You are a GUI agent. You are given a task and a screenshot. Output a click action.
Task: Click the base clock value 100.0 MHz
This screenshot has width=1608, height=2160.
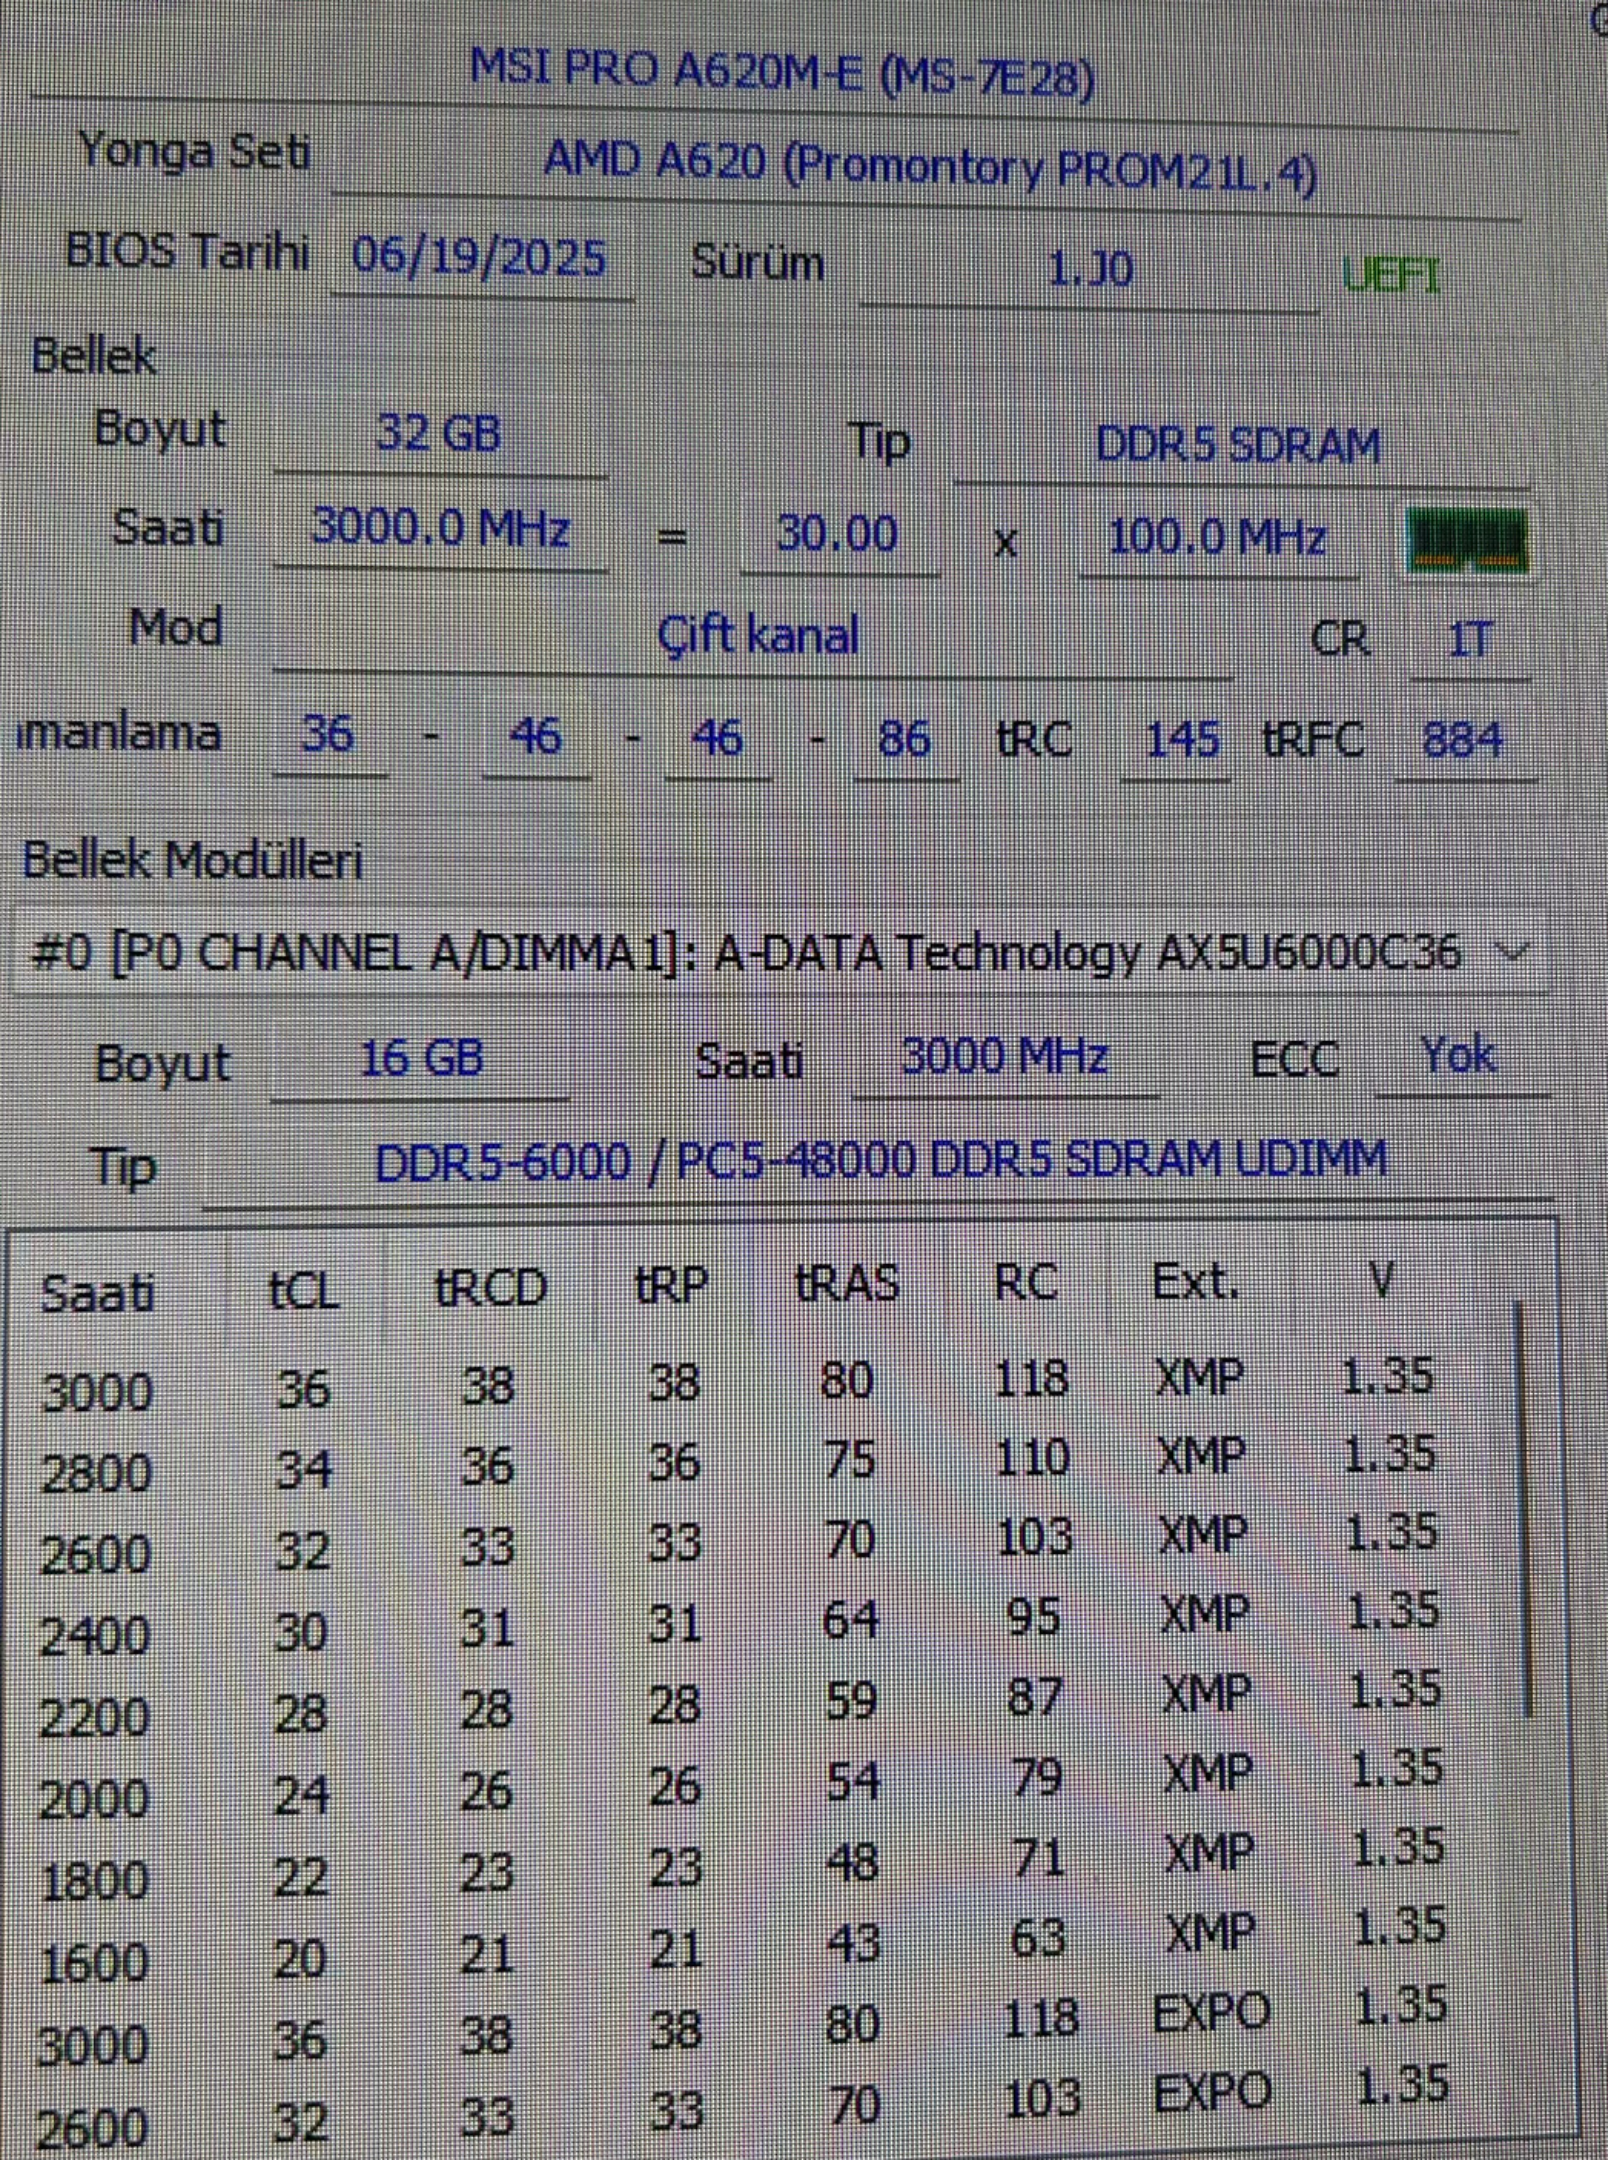click(x=1216, y=538)
